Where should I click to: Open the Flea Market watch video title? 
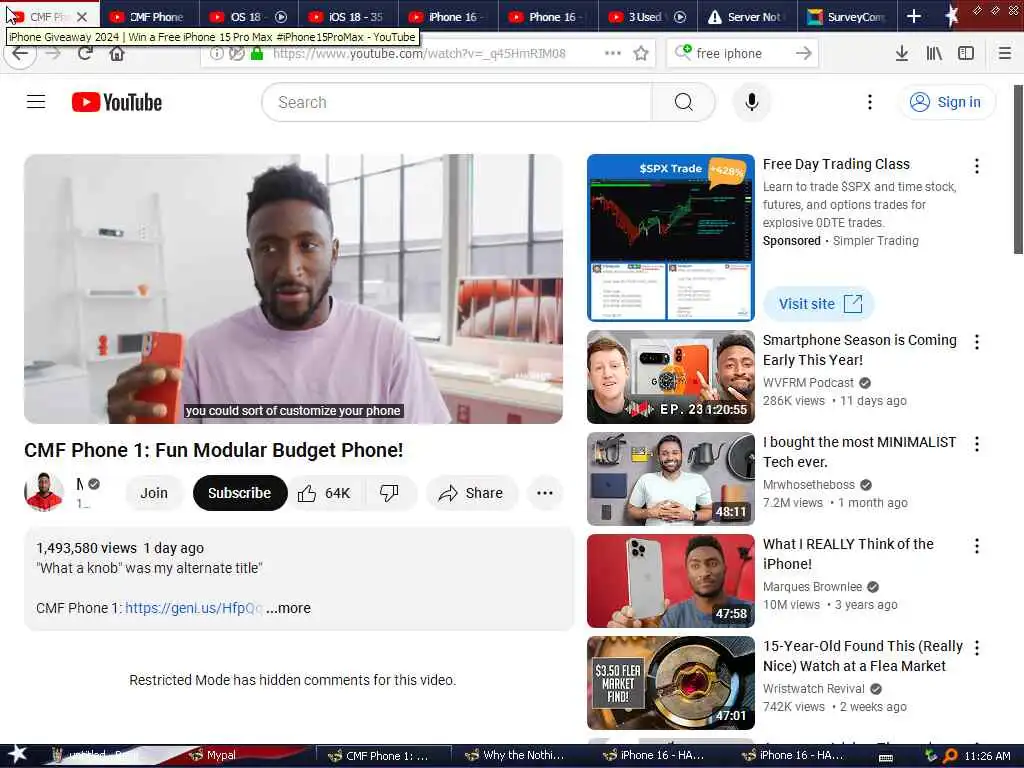(x=863, y=656)
